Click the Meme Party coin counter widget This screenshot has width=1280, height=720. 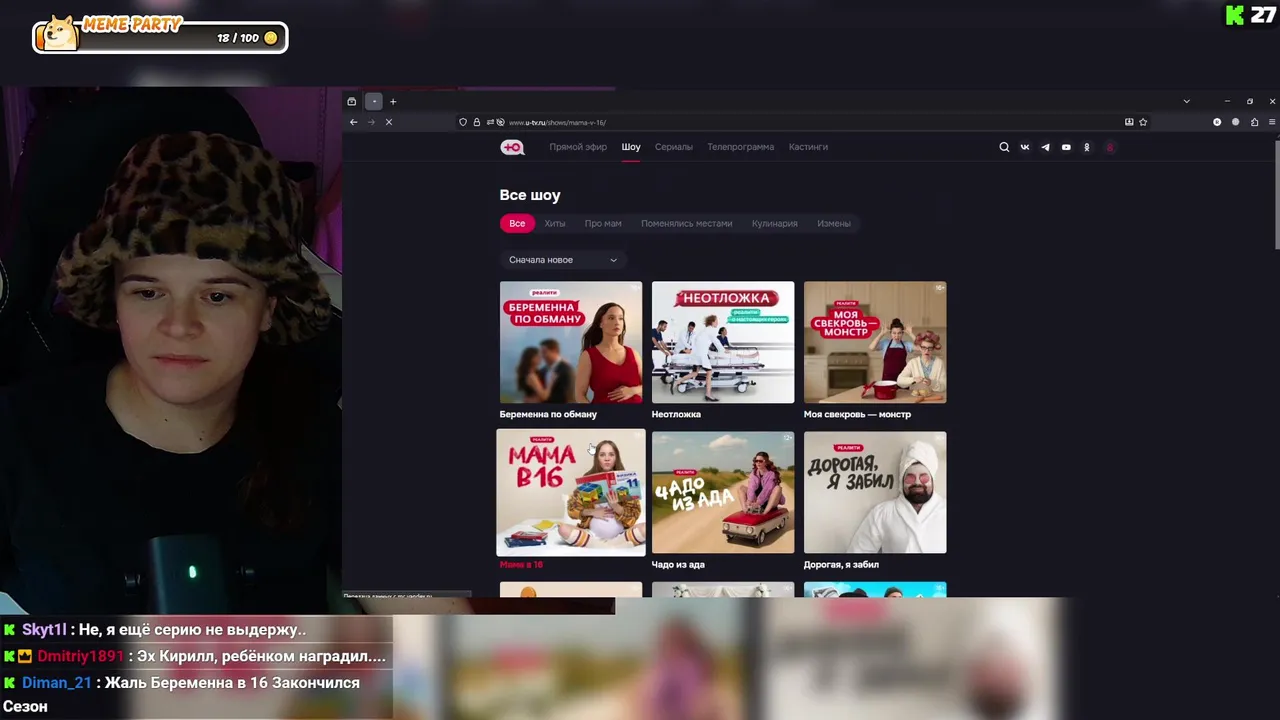pyautogui.click(x=161, y=36)
